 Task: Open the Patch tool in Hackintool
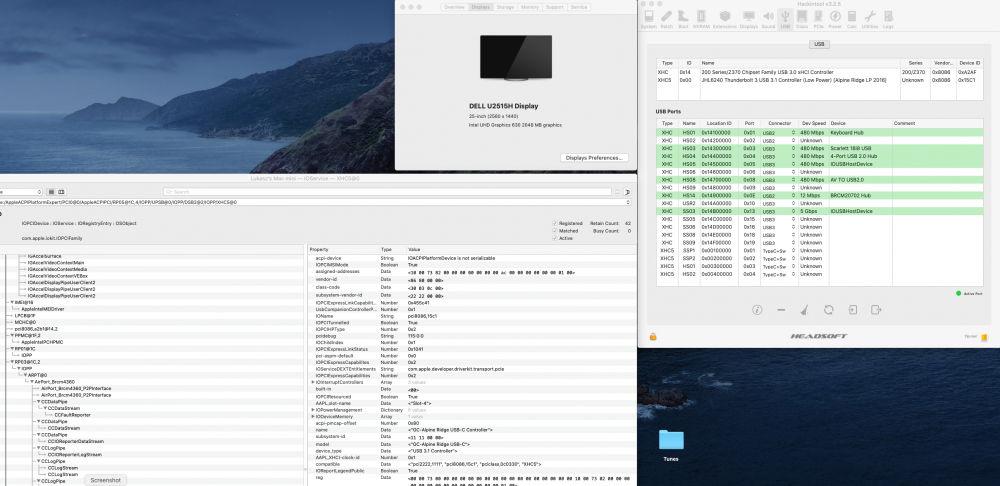(666, 18)
